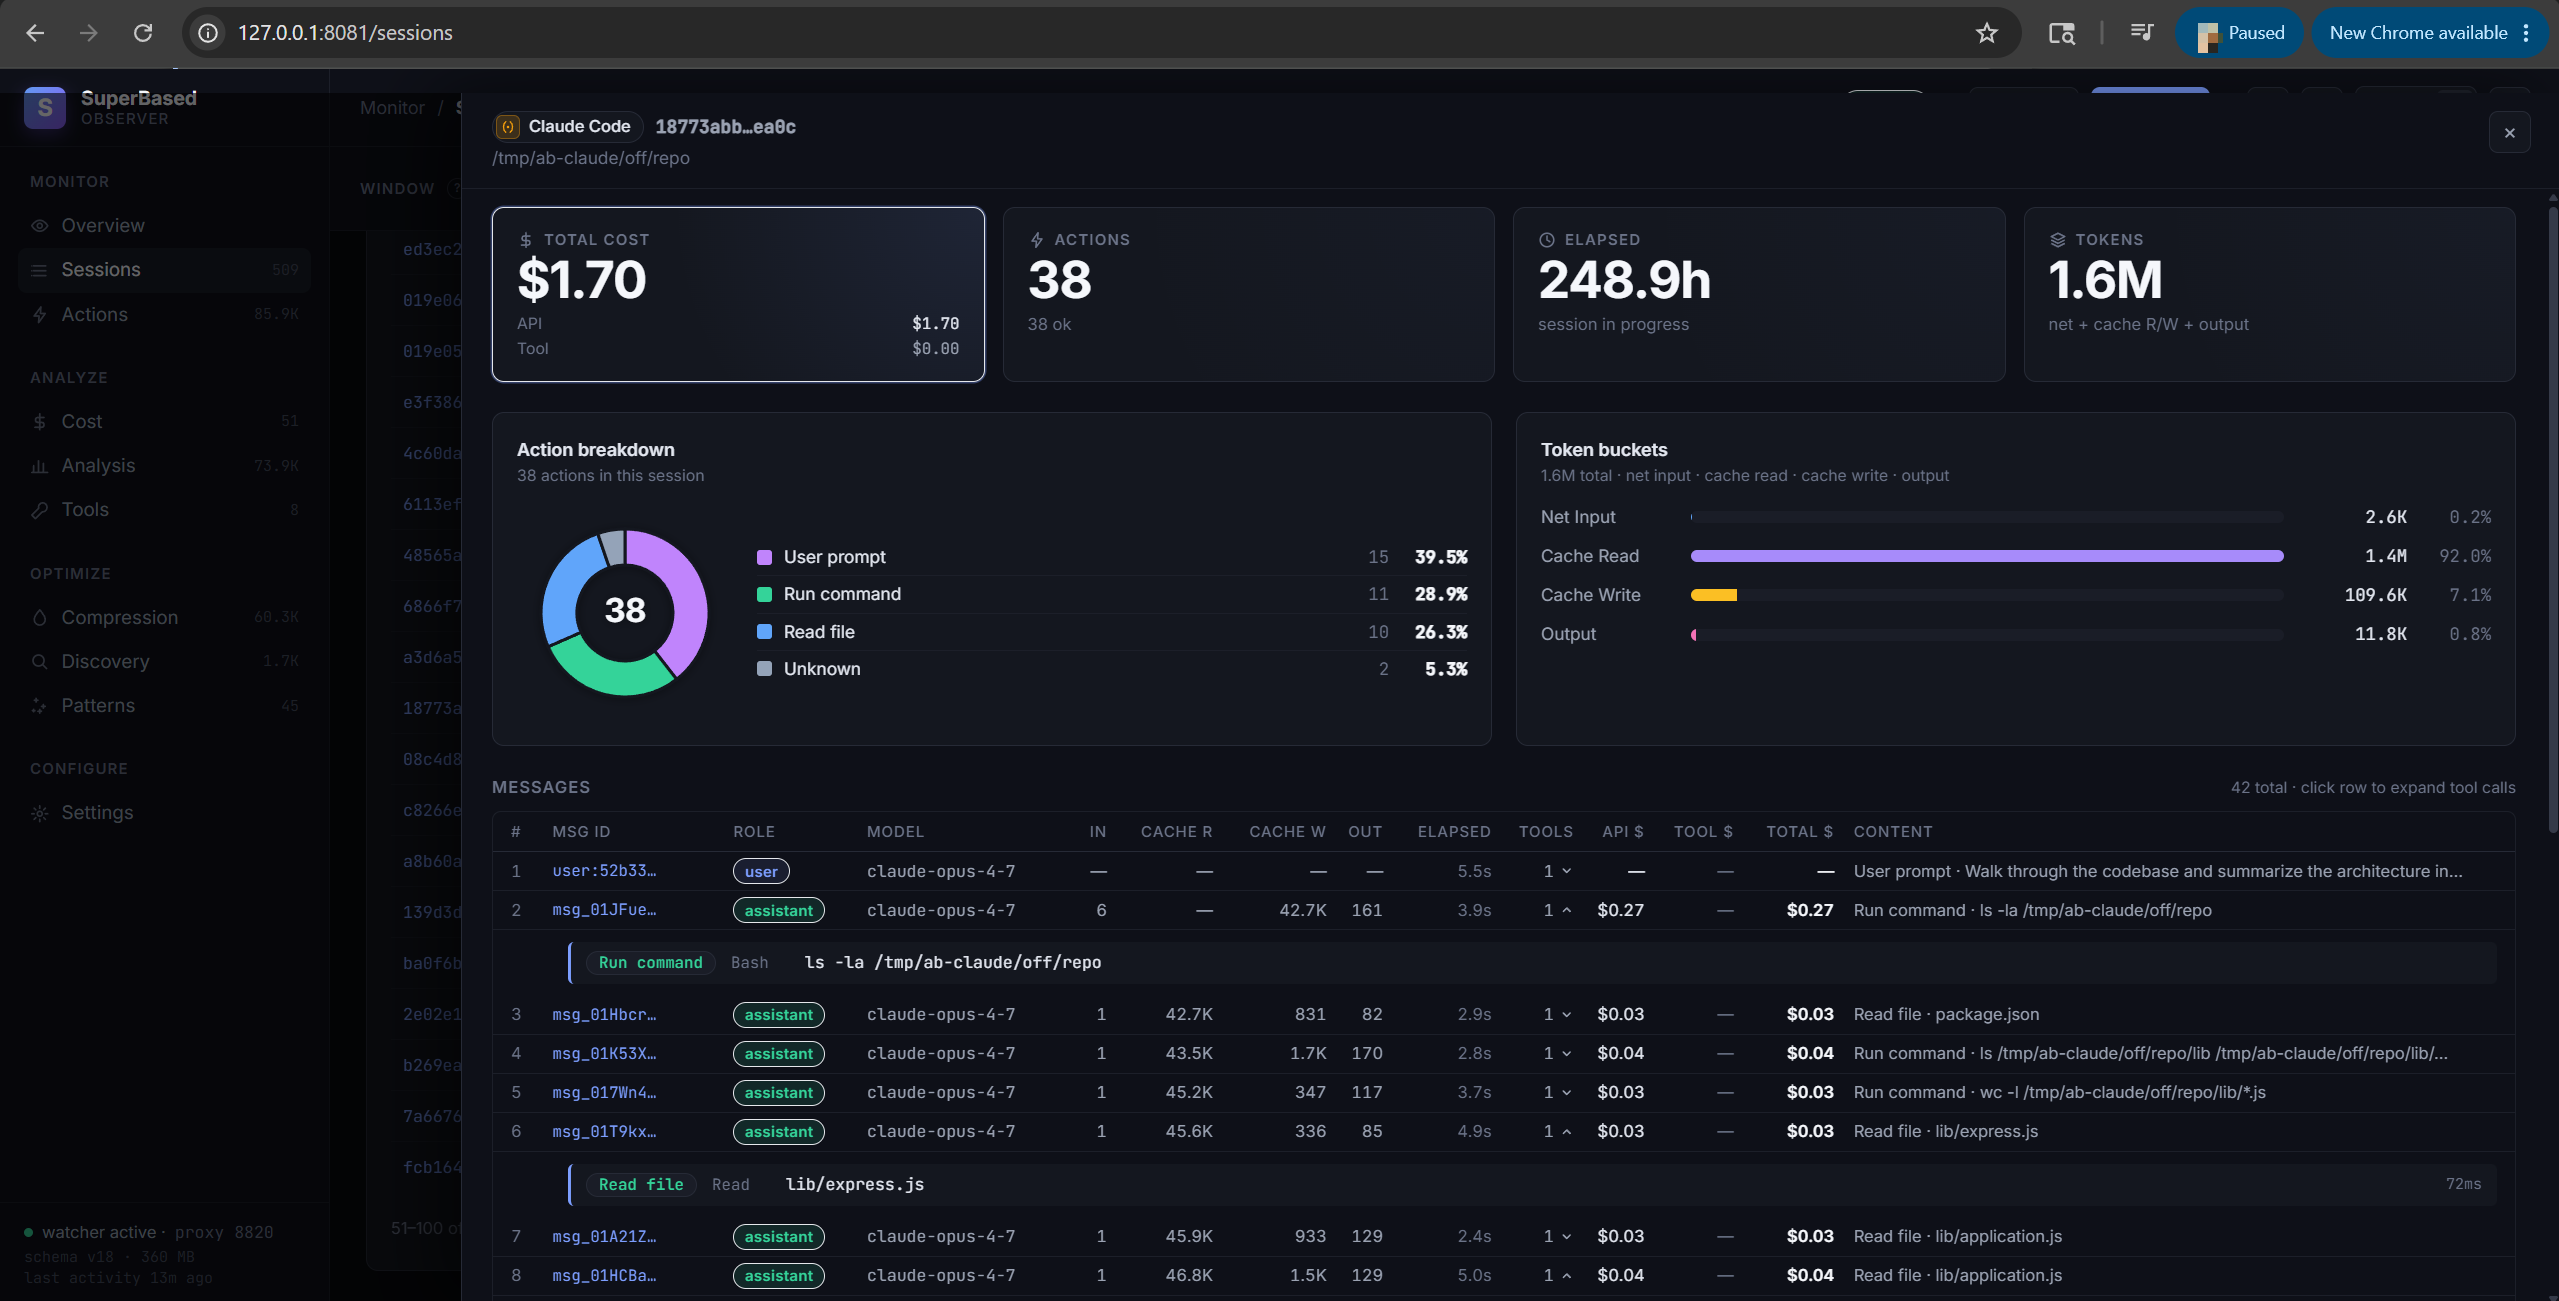Click the Settings gear icon in sidebar
The image size is (2559, 1301).
point(40,813)
